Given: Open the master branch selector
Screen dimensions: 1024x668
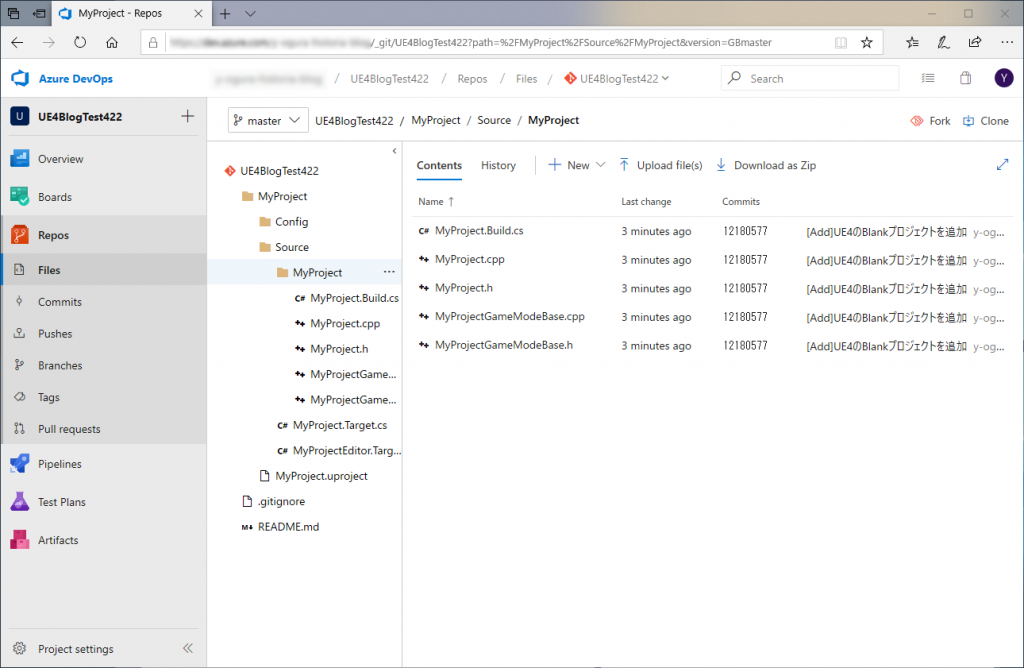Looking at the screenshot, I should [x=267, y=119].
